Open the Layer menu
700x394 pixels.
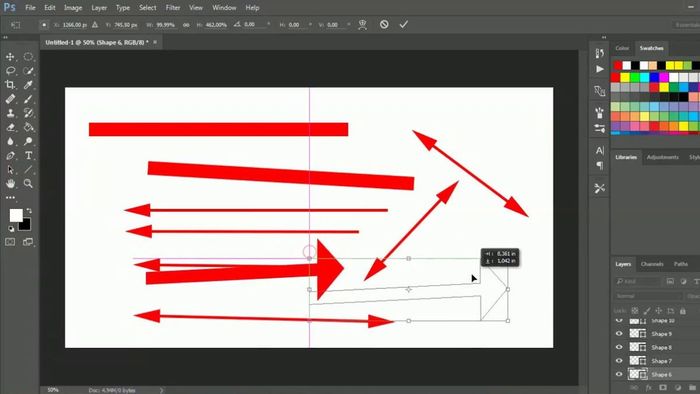click(x=99, y=8)
